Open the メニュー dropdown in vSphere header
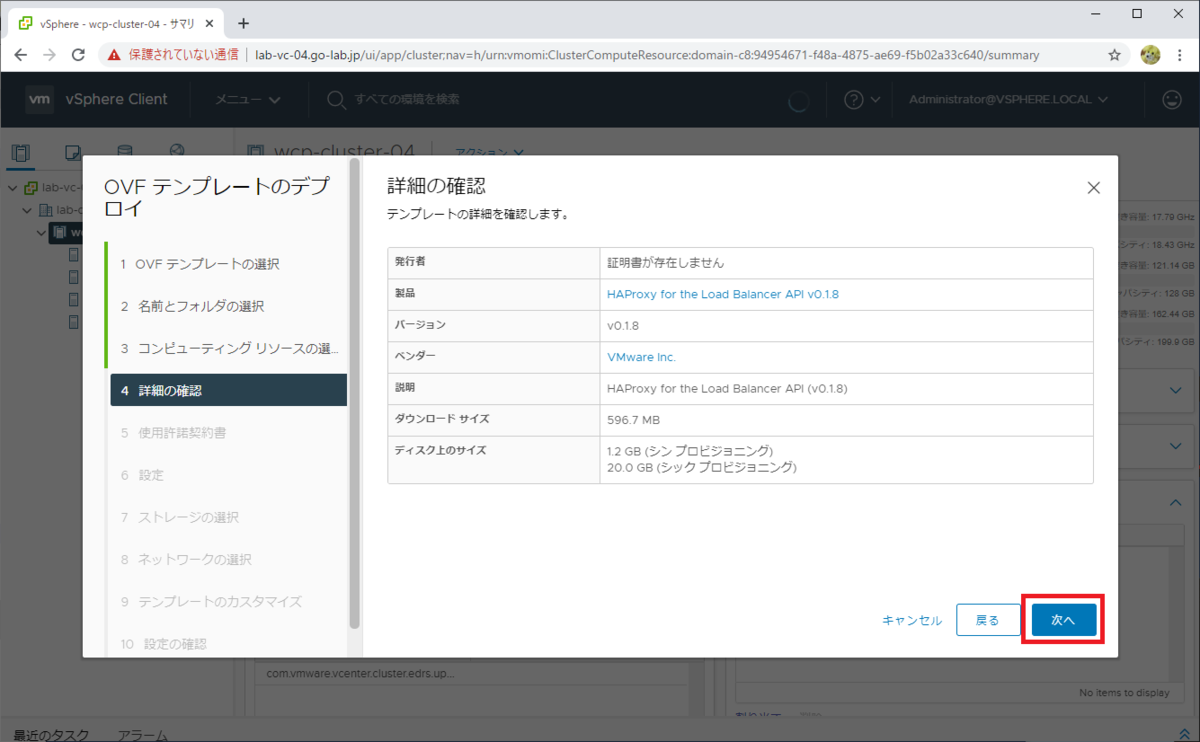This screenshot has height=742, width=1200. (249, 99)
